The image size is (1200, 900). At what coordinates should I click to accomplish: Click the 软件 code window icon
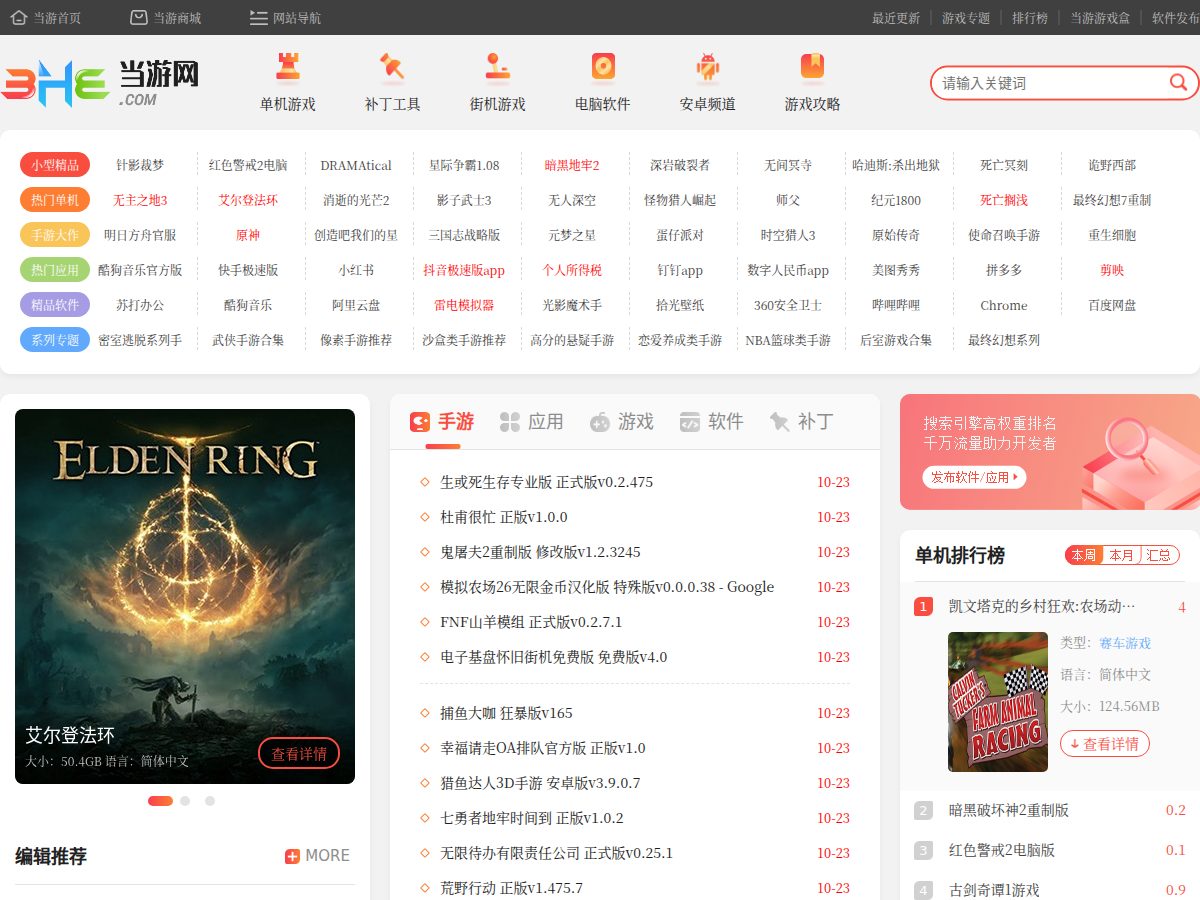pyautogui.click(x=690, y=422)
